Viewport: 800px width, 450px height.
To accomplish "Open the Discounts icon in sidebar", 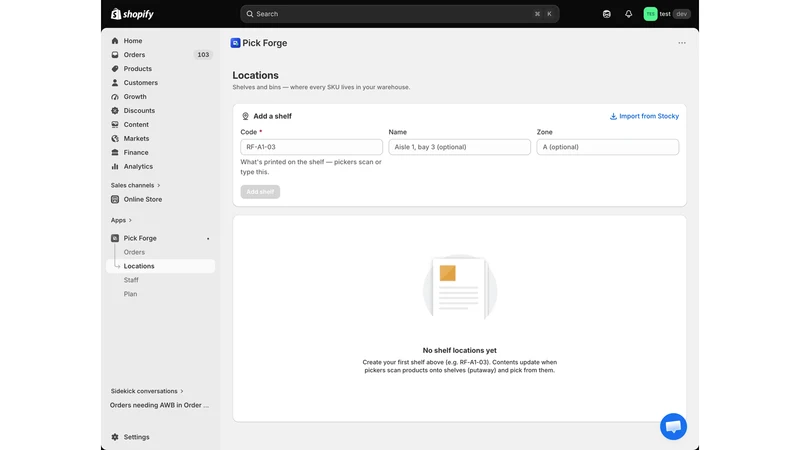I will (x=115, y=111).
